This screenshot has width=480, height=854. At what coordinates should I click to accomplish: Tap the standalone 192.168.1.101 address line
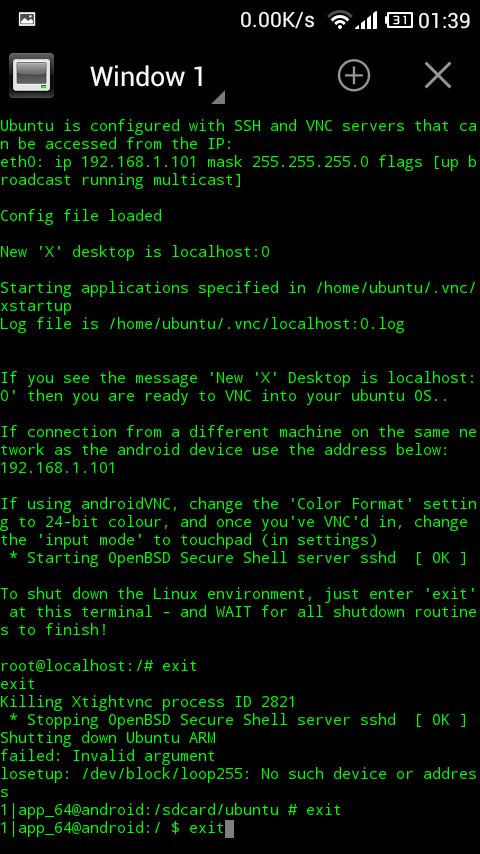58,468
